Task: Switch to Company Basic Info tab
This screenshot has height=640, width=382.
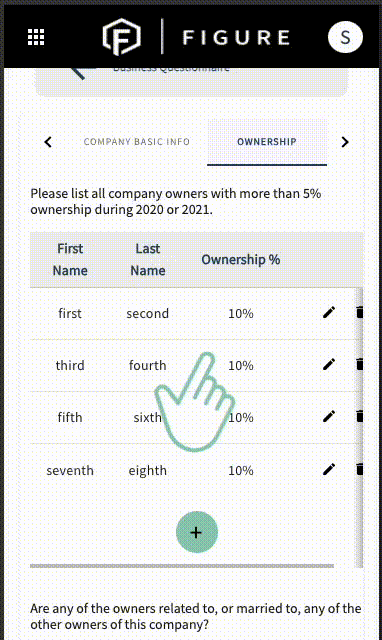Action: coord(136,142)
